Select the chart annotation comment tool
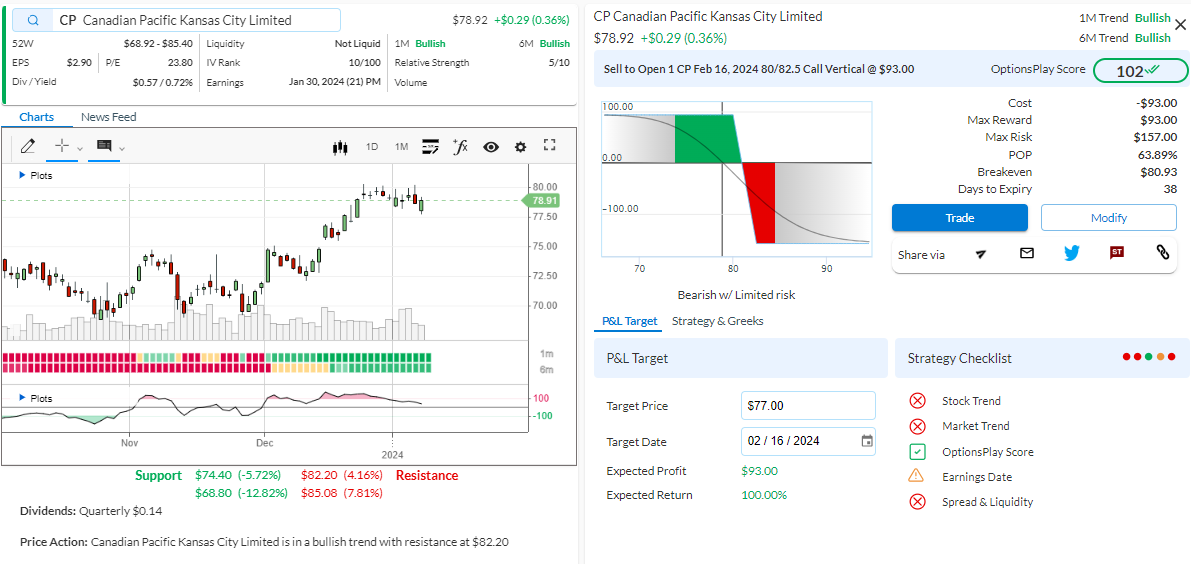 pos(104,146)
